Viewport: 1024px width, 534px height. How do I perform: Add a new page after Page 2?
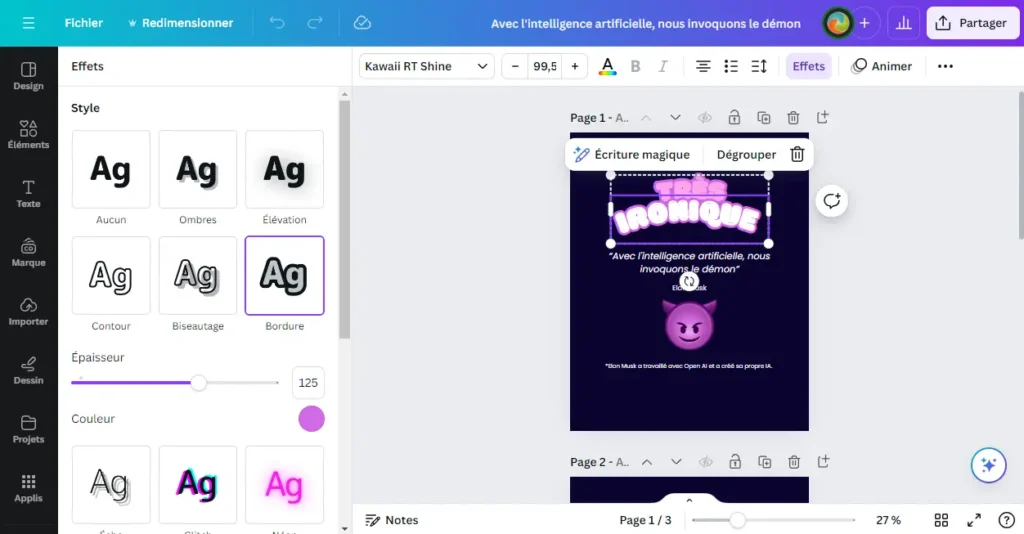click(823, 462)
